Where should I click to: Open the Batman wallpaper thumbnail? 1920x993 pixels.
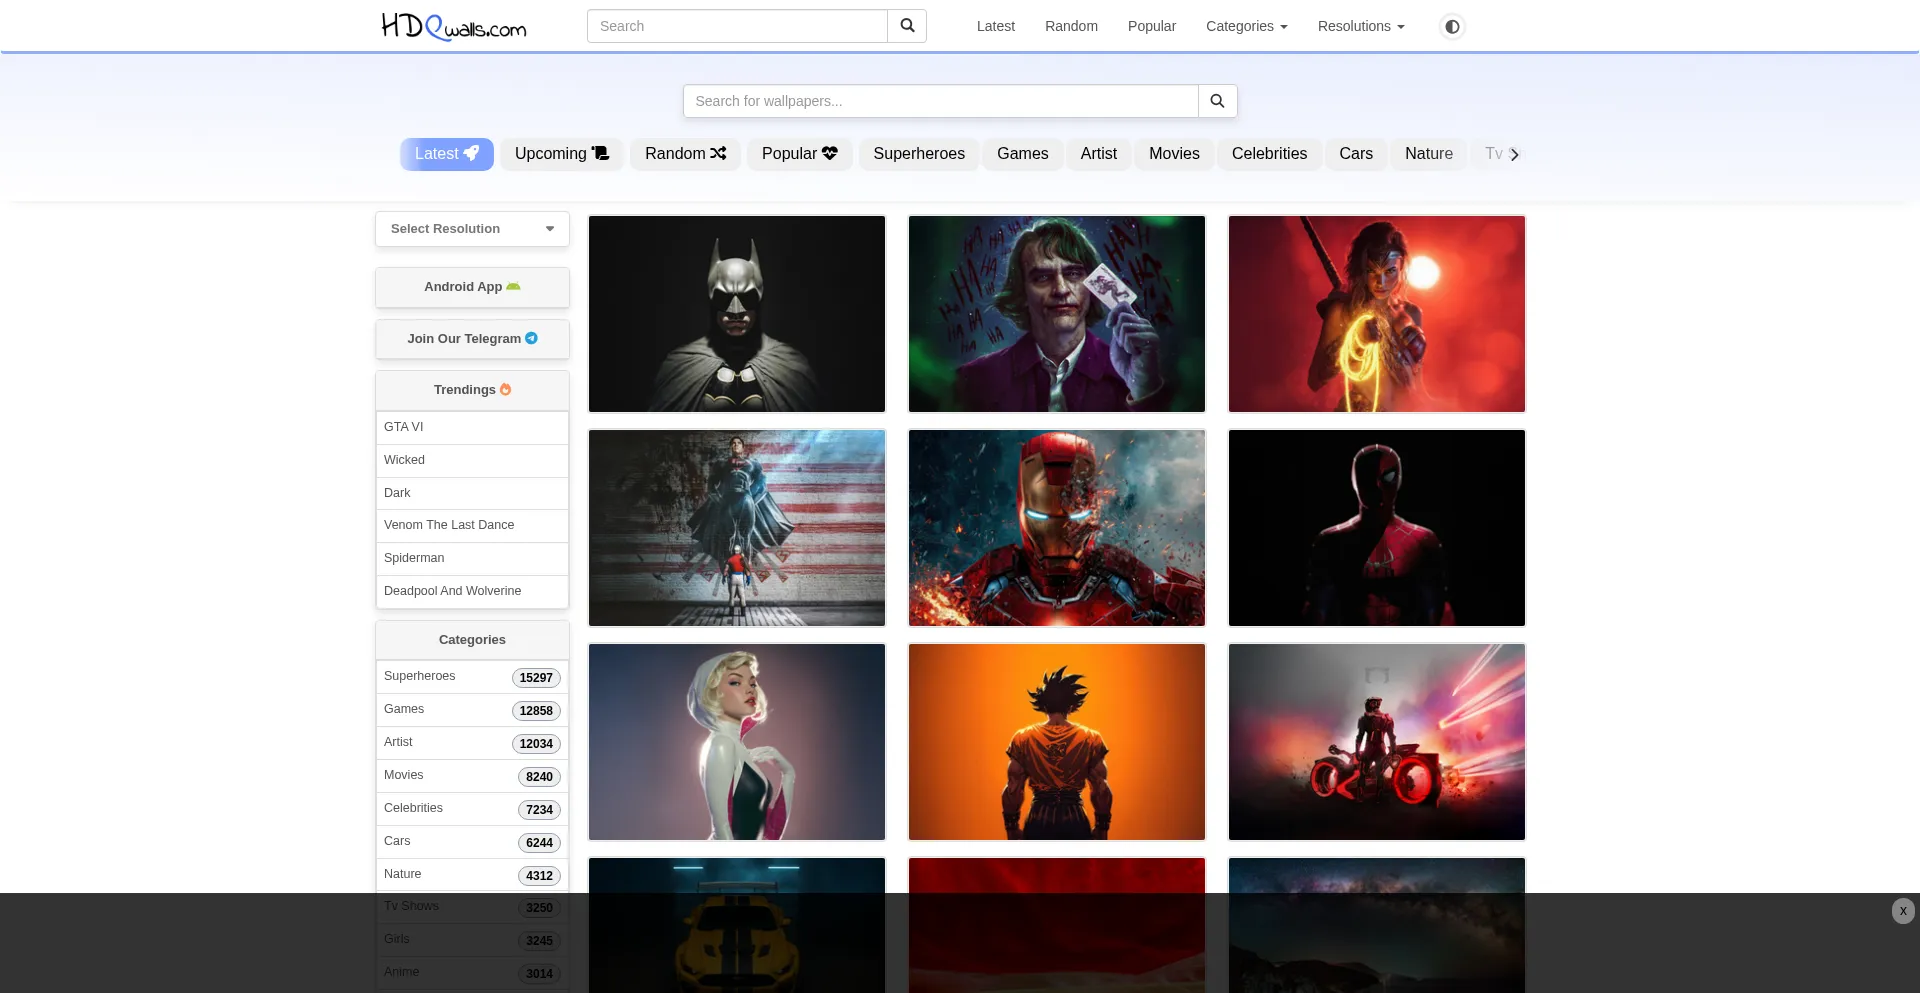point(737,314)
